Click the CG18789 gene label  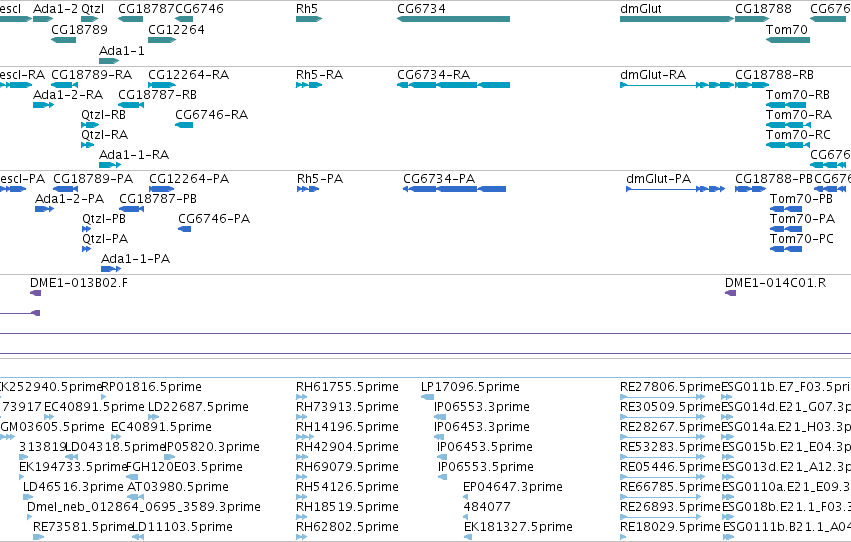coord(79,29)
